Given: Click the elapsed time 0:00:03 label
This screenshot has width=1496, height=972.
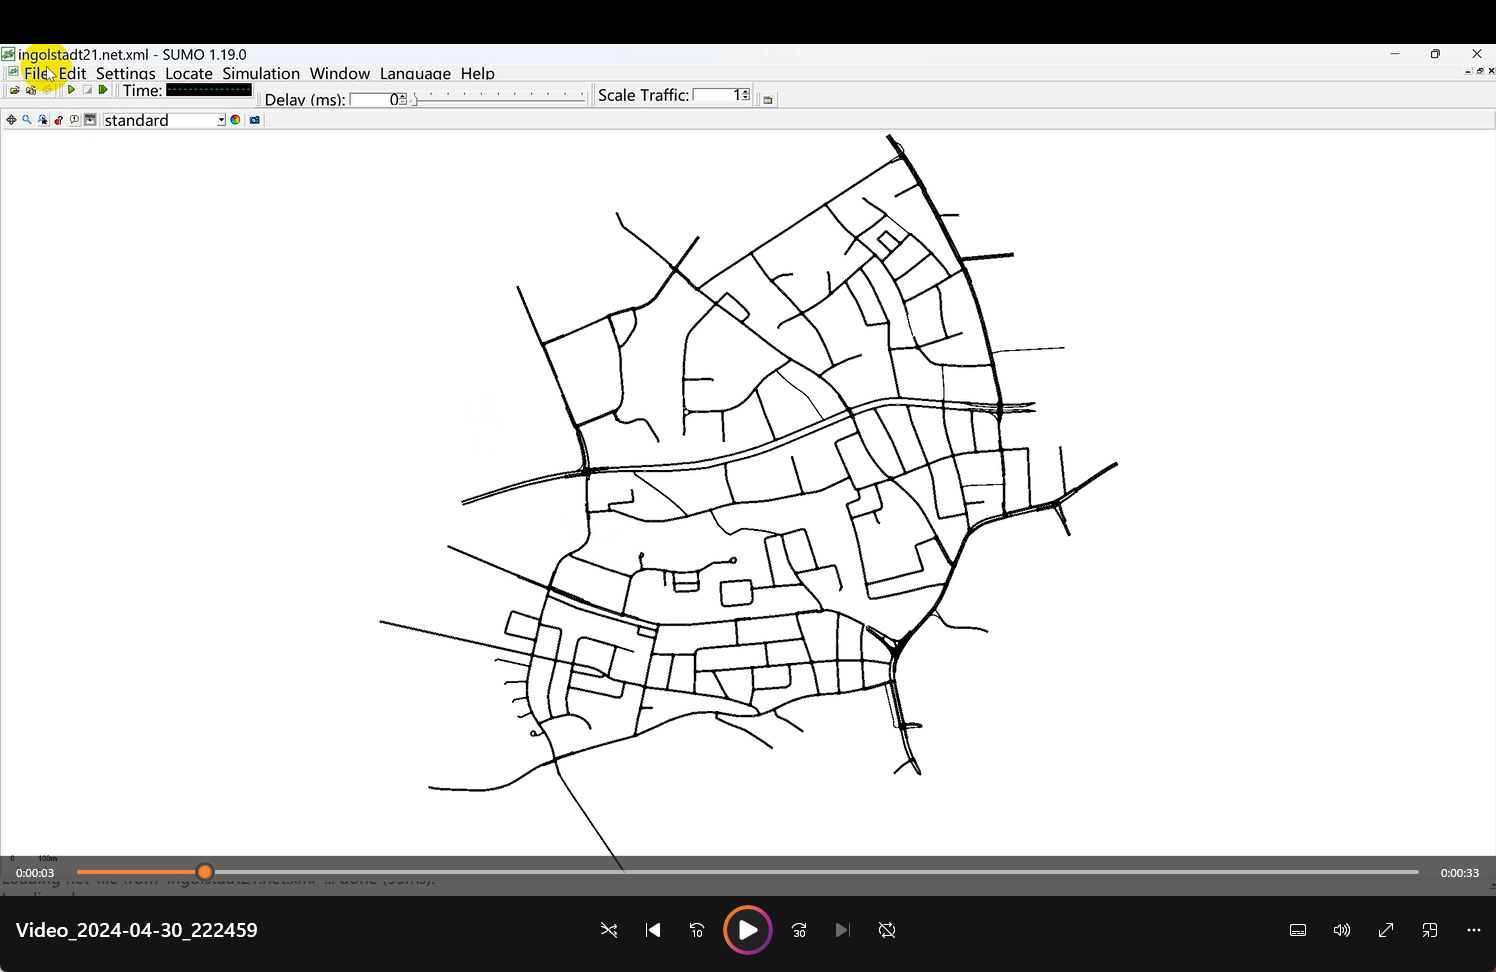Looking at the screenshot, I should click(x=35, y=873).
